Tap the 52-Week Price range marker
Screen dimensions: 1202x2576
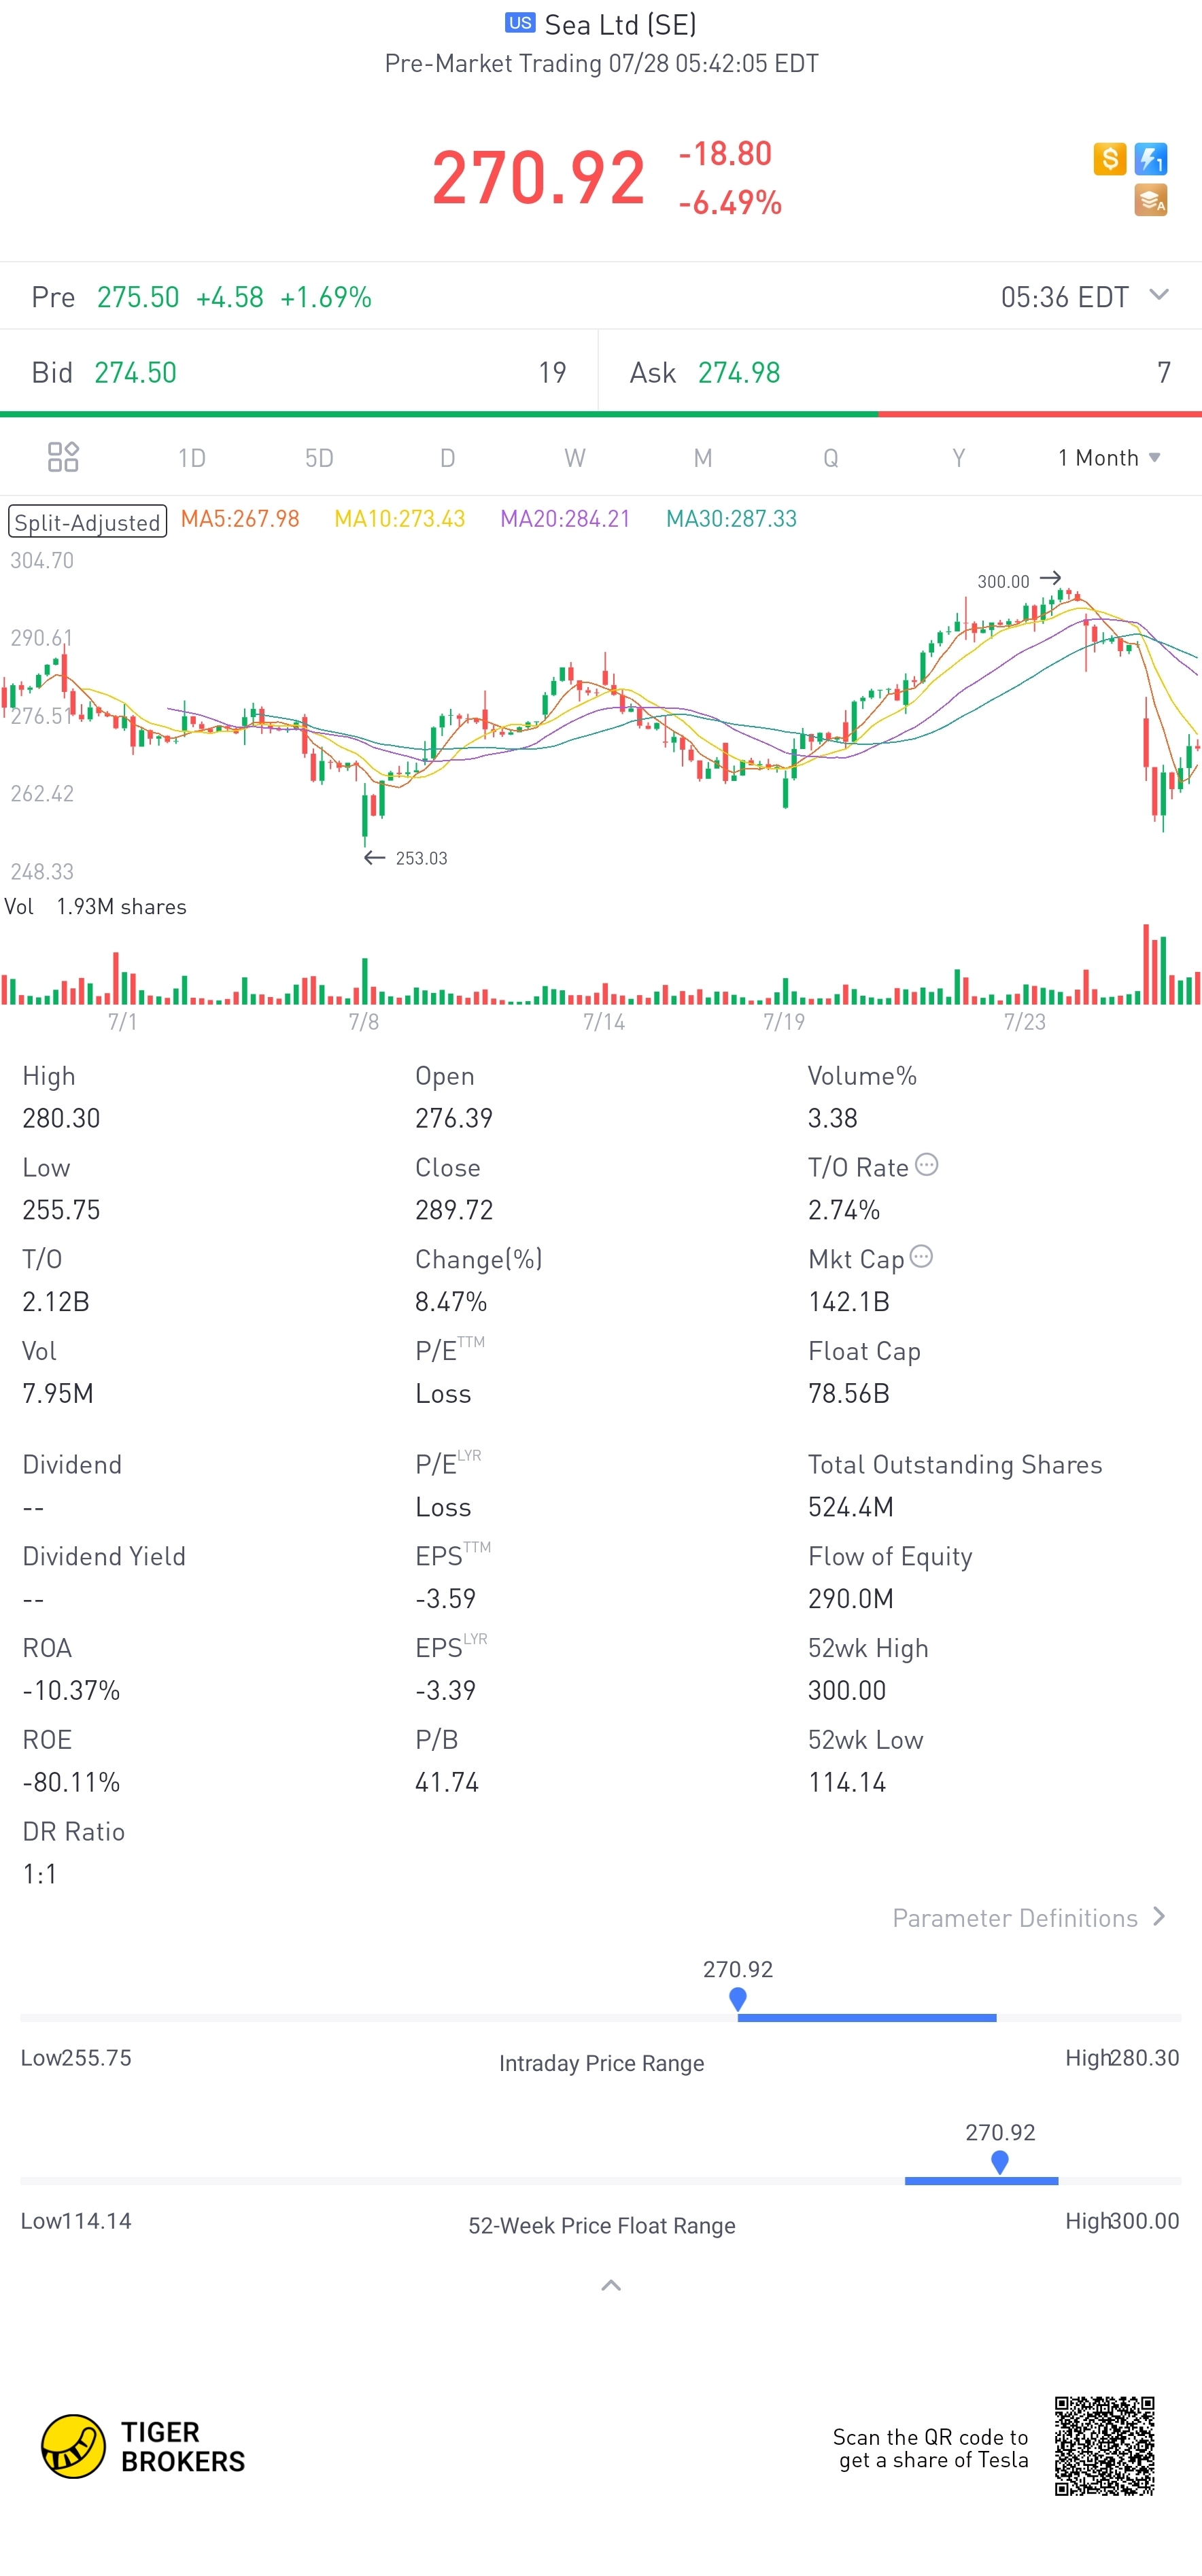click(999, 2162)
